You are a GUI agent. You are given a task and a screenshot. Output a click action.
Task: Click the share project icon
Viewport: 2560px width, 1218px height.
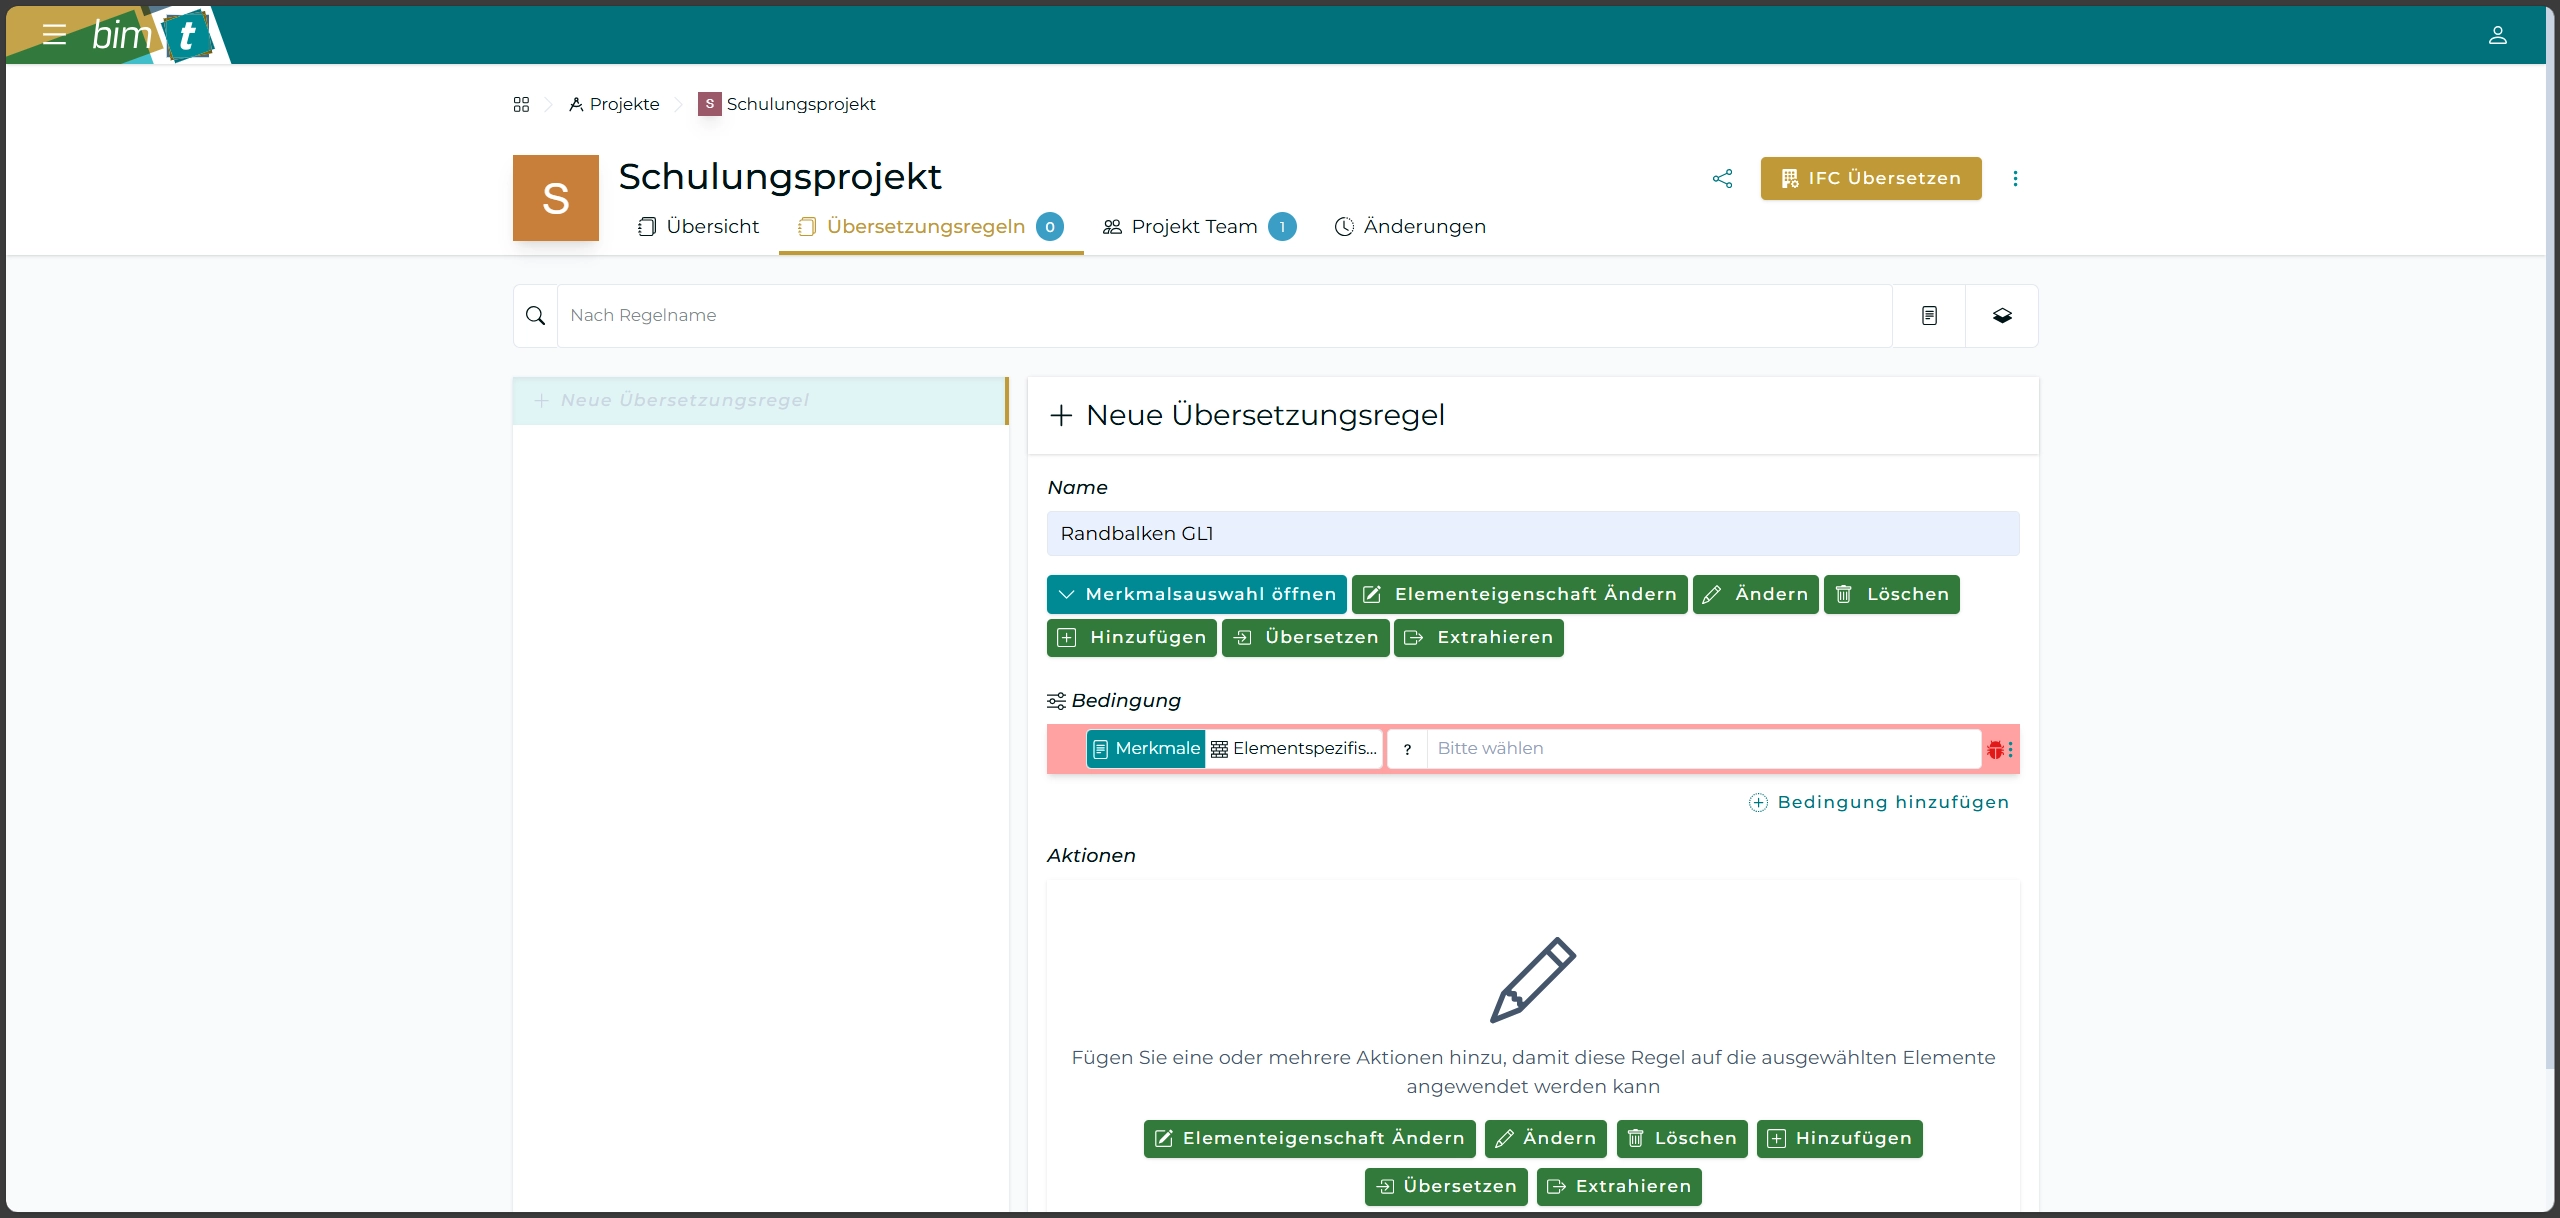point(1722,179)
